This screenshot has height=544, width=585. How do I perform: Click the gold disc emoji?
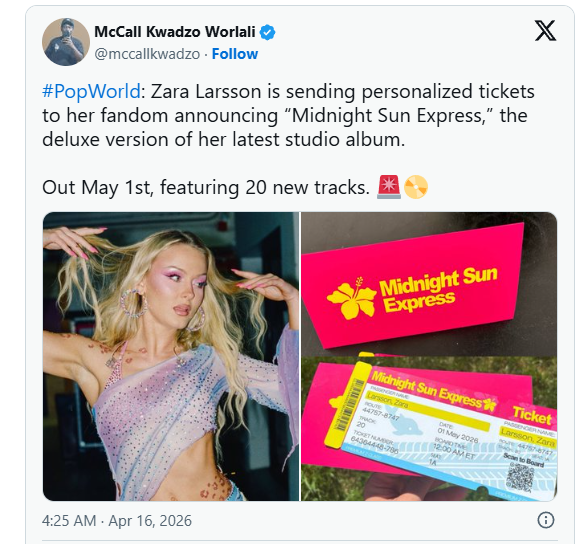(x=416, y=187)
